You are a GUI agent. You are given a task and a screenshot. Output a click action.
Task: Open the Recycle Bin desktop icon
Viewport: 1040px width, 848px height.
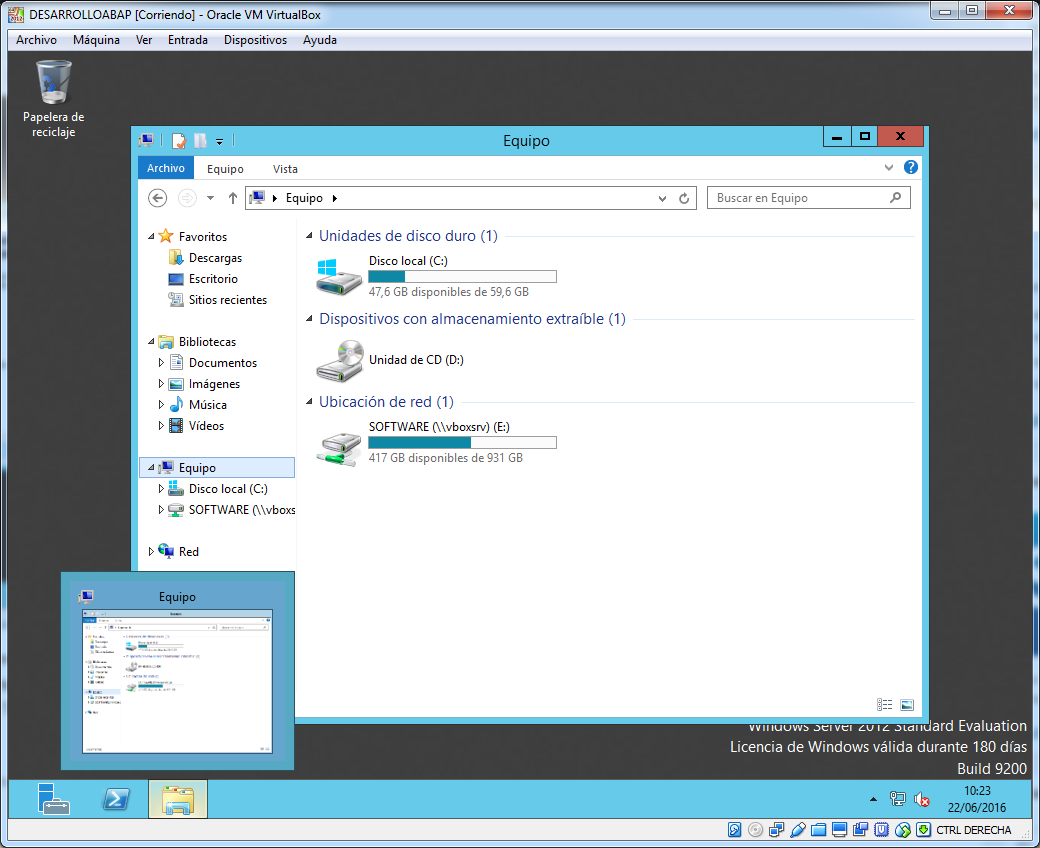[x=53, y=98]
